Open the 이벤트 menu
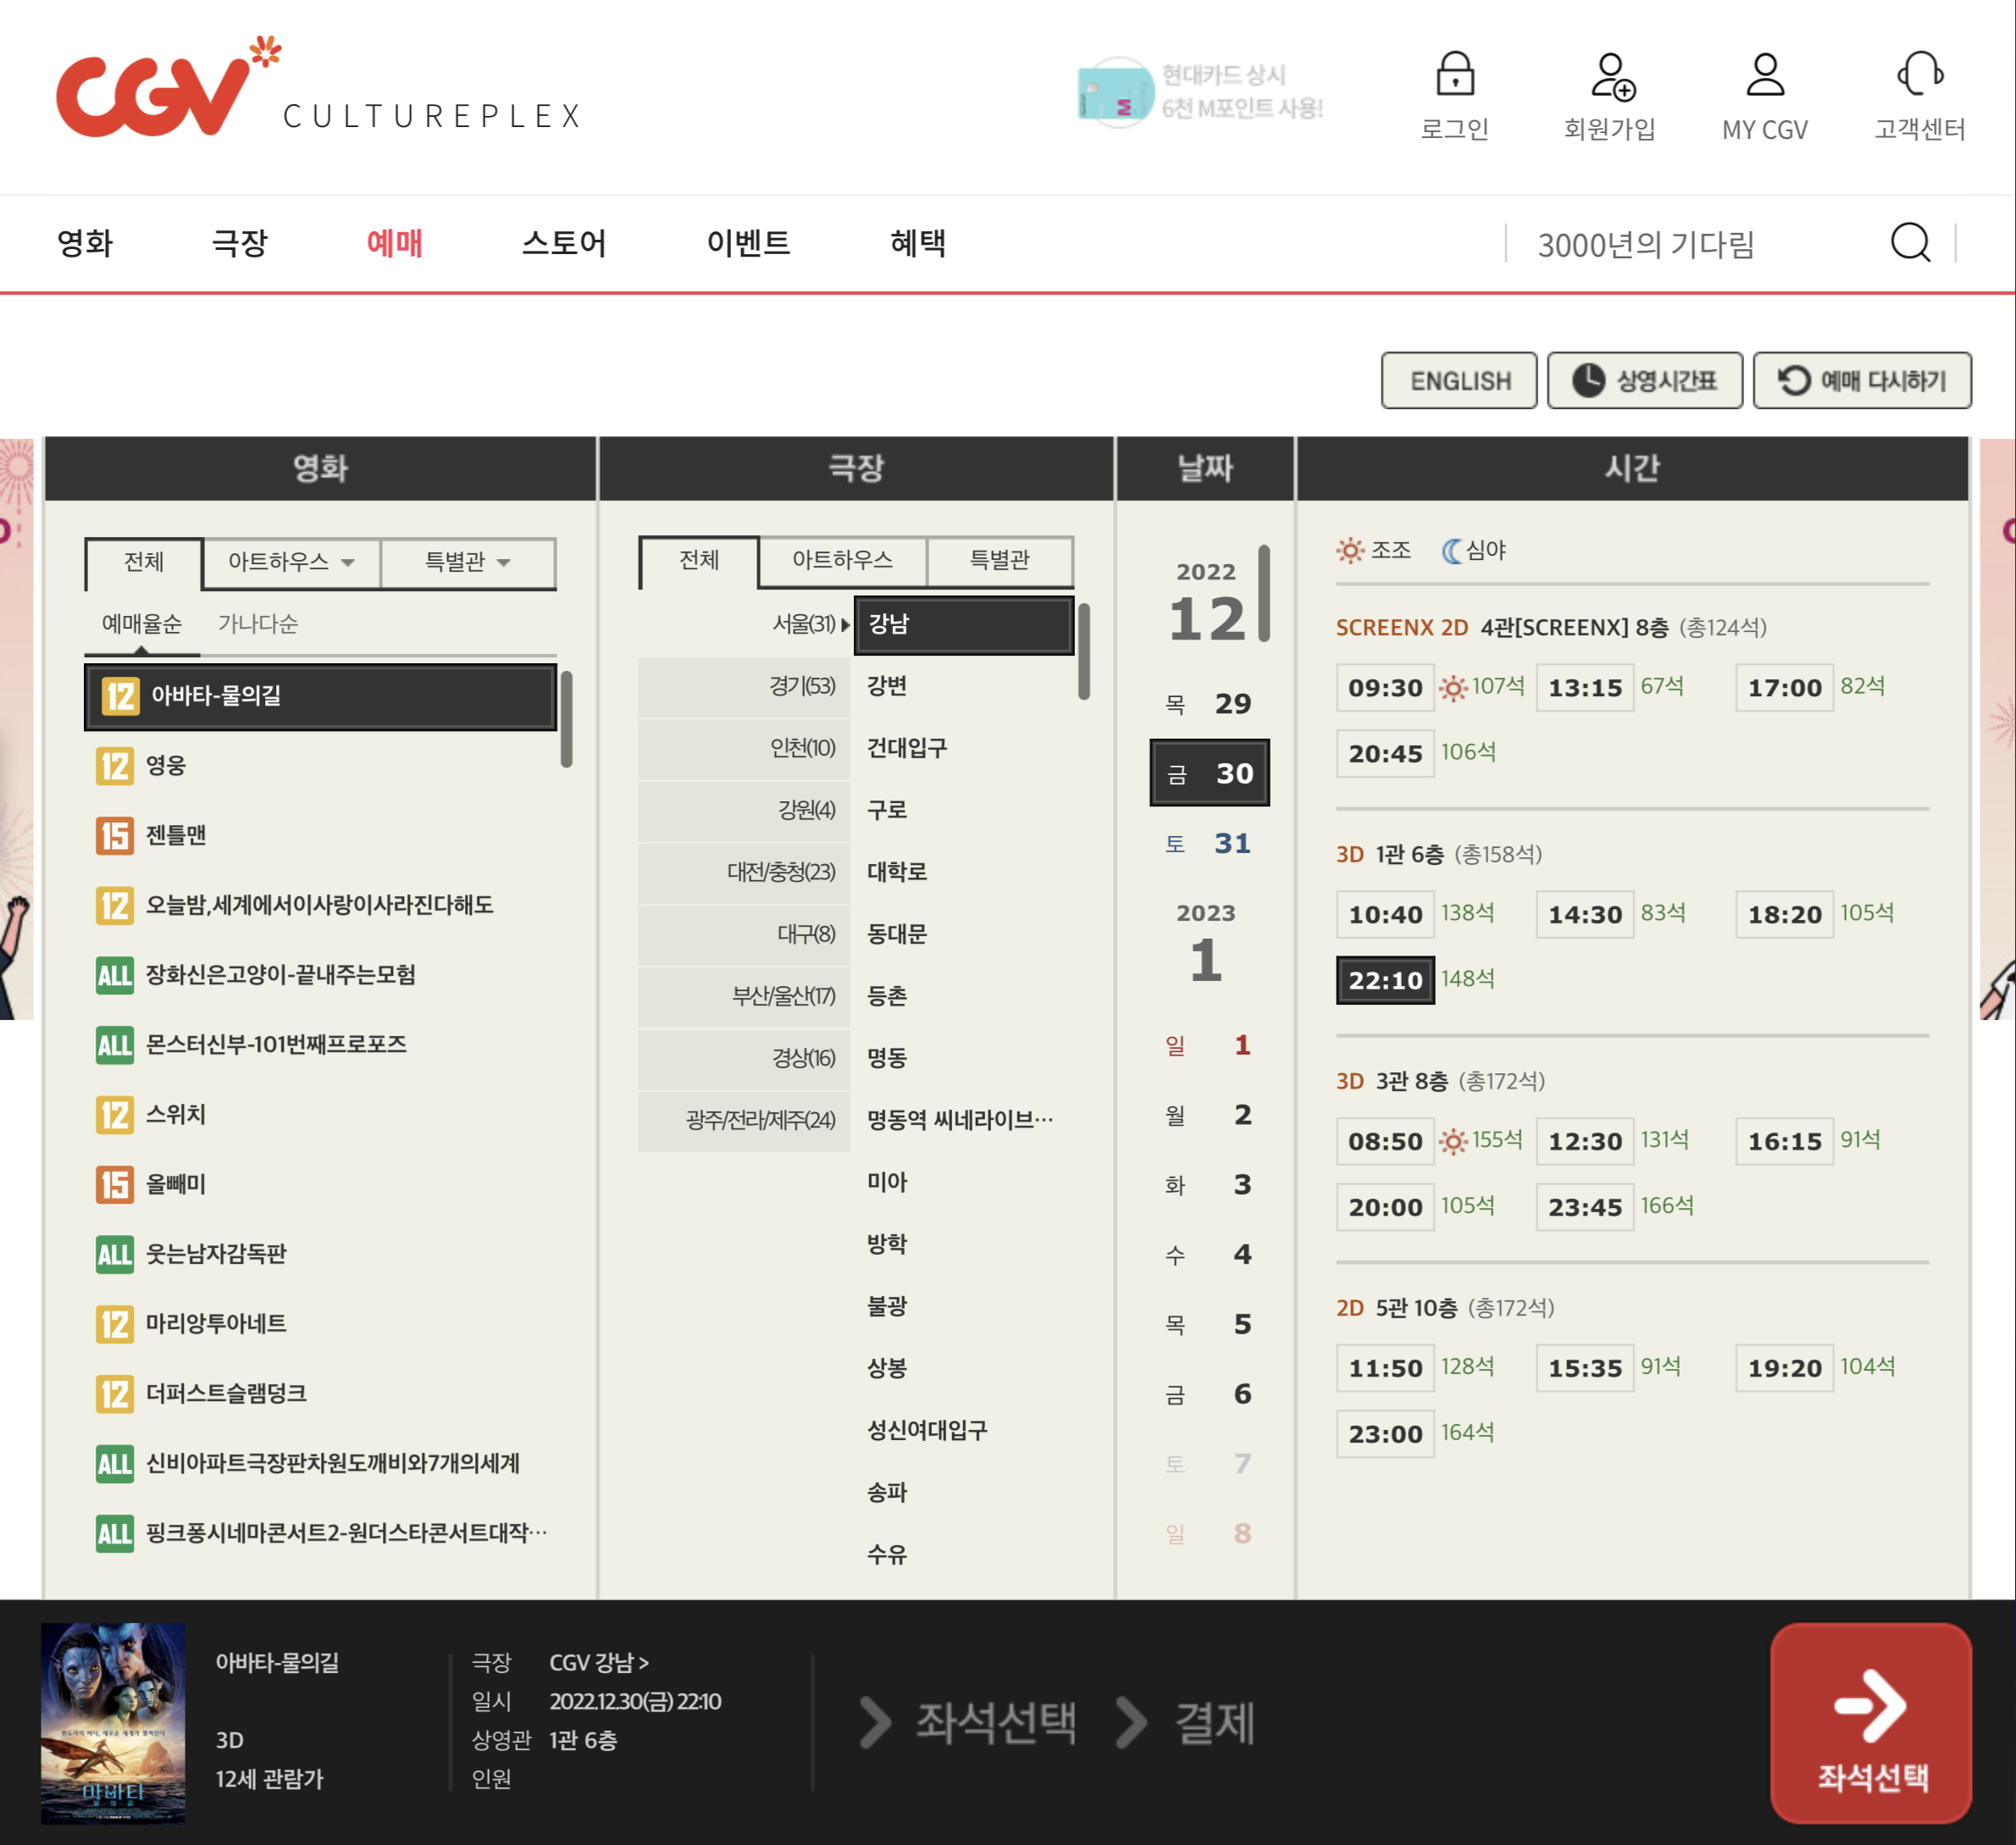Screen dimensions: 2016x1845 (748, 243)
